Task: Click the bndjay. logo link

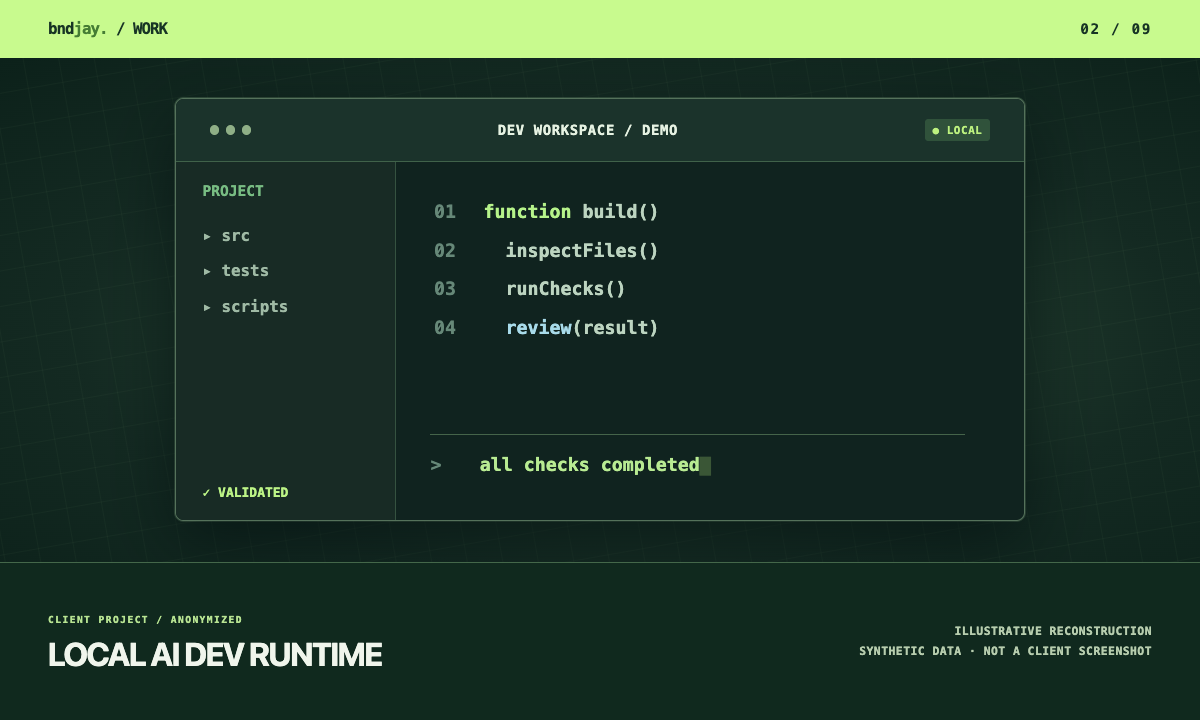Action: [x=77, y=29]
